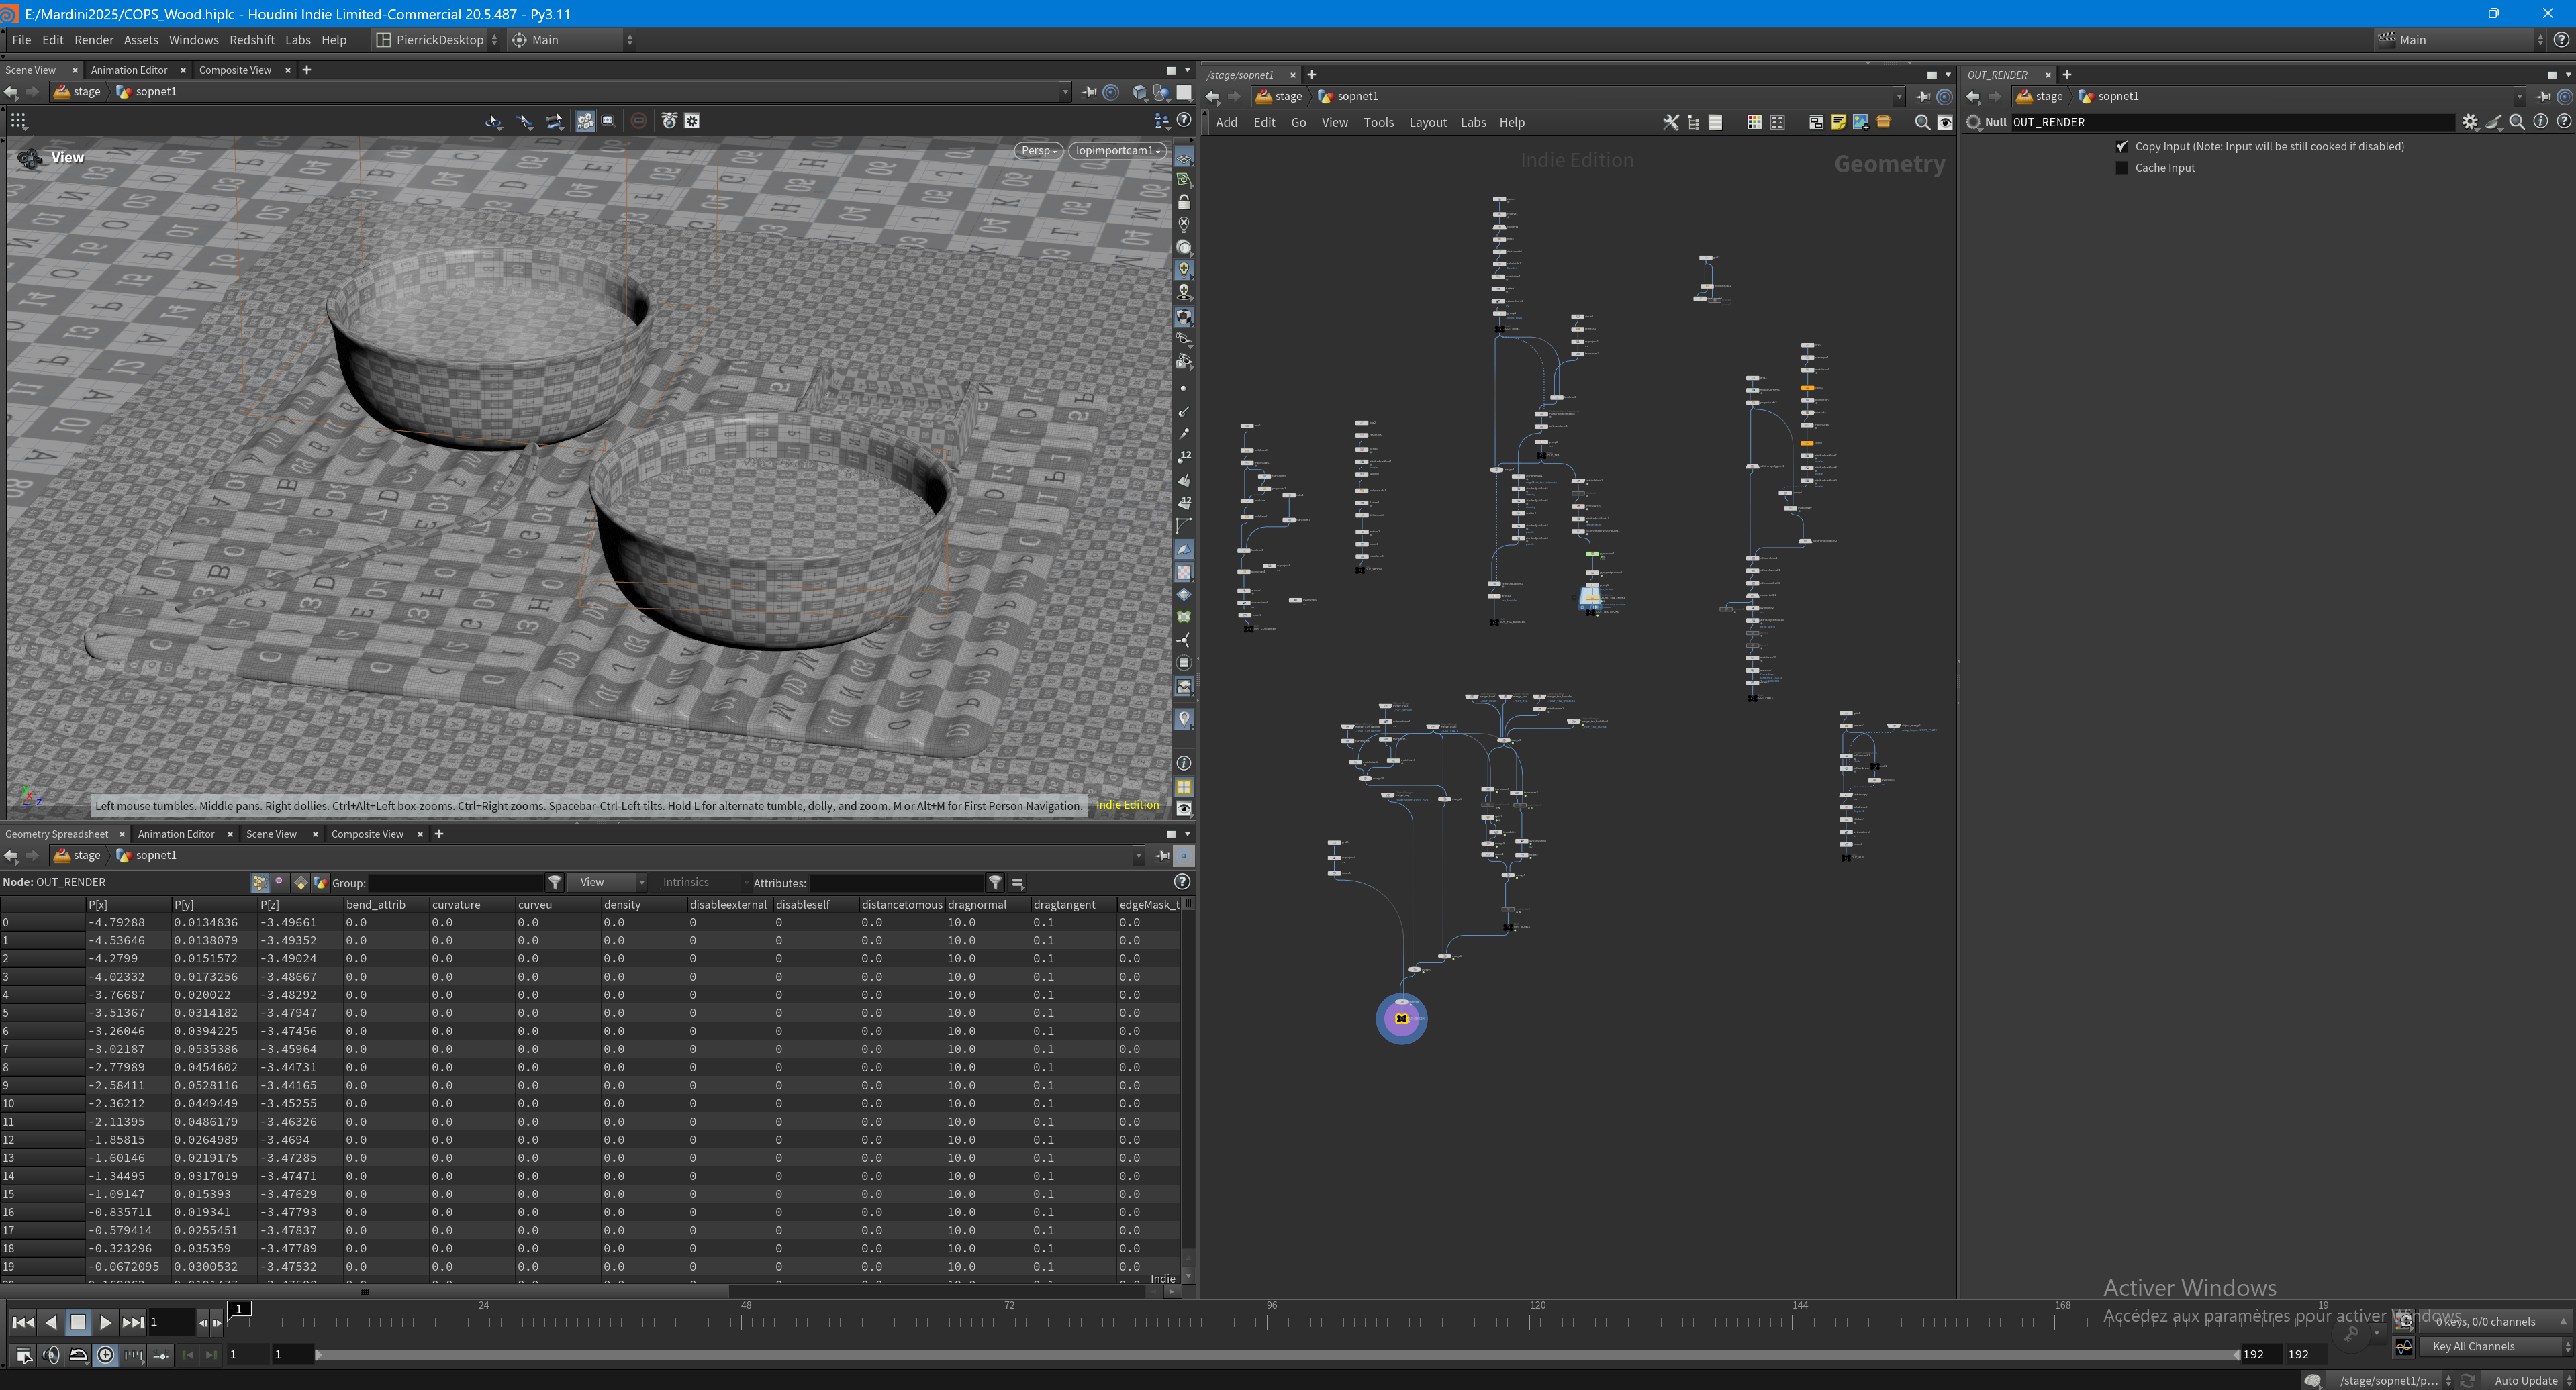Click the jump-to-first-frame playback button
Image resolution: width=2576 pixels, height=1390 pixels.
22,1322
